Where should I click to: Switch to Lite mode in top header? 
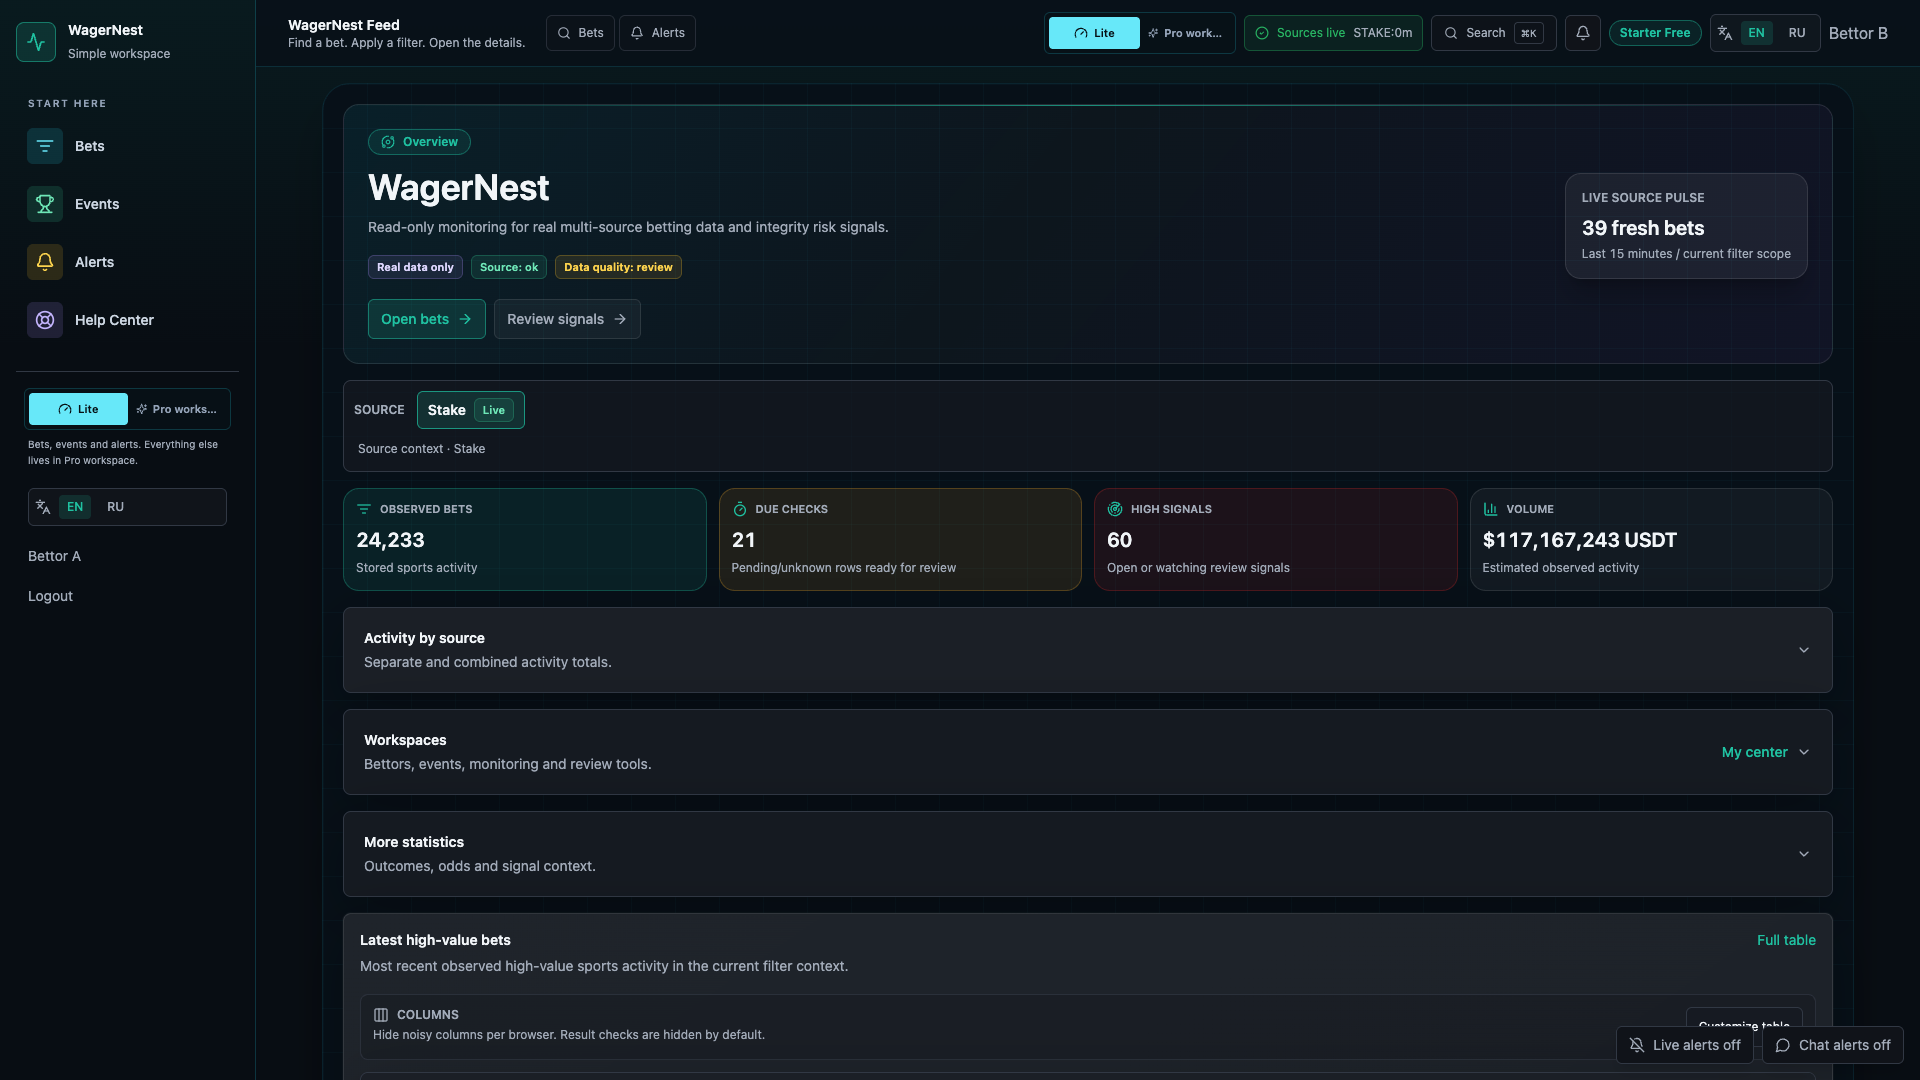click(x=1094, y=33)
